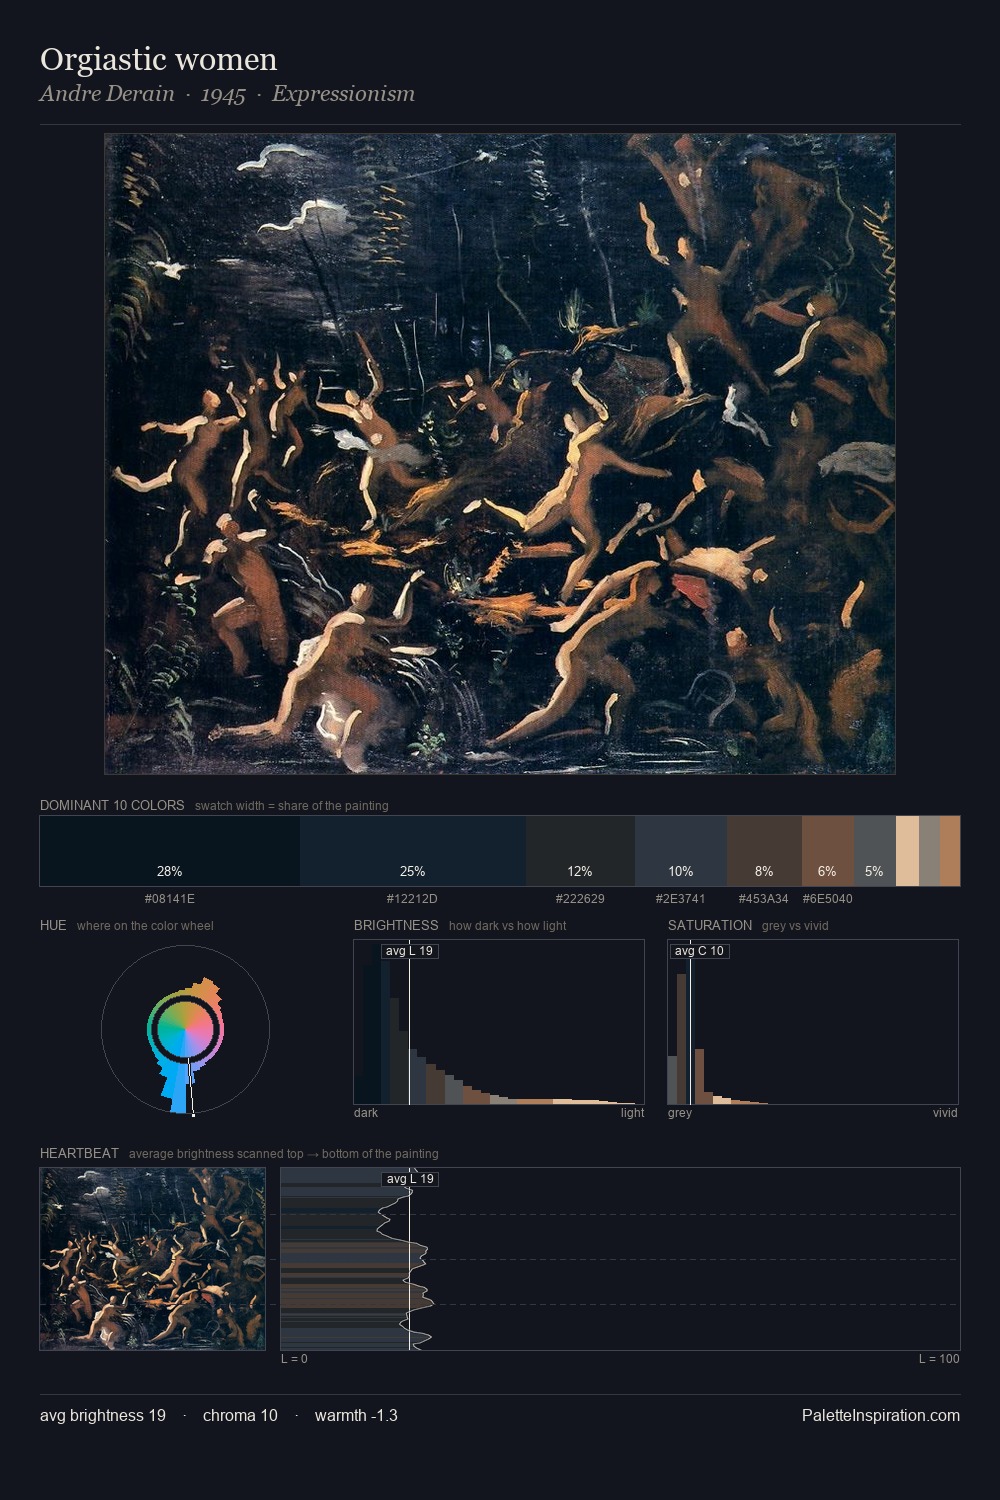Click the 'DOMINANT 10 COLORS' heading
Image resolution: width=1000 pixels, height=1500 pixels.
click(x=112, y=805)
